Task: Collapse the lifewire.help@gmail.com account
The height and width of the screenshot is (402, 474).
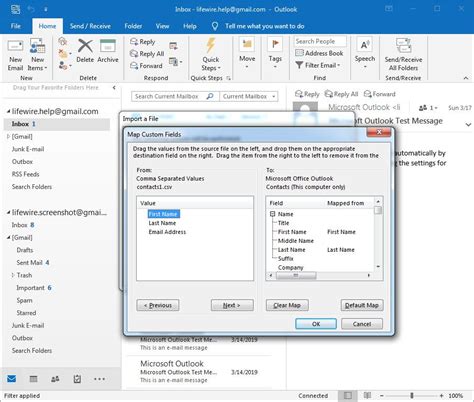Action: [x=8, y=112]
